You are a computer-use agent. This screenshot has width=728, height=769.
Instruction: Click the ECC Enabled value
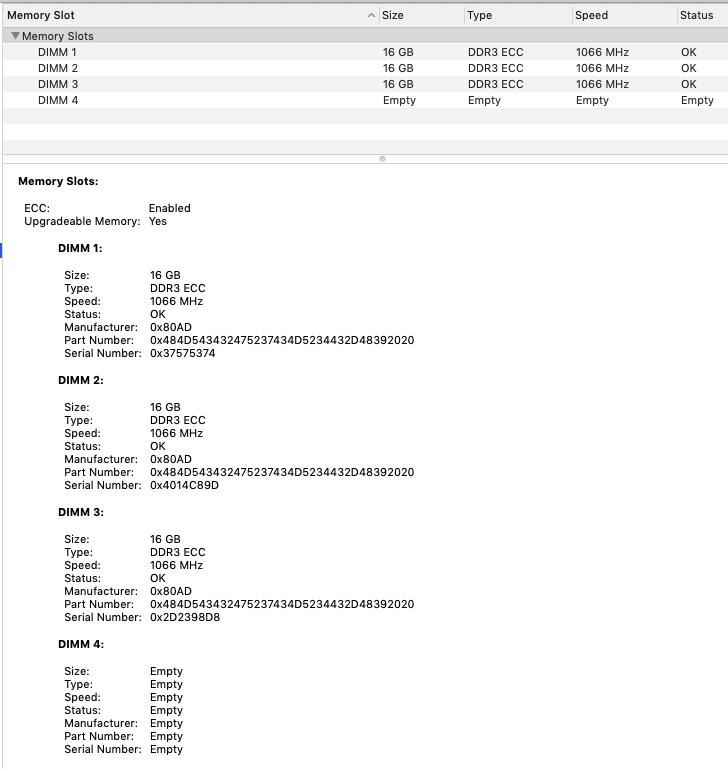[169, 208]
